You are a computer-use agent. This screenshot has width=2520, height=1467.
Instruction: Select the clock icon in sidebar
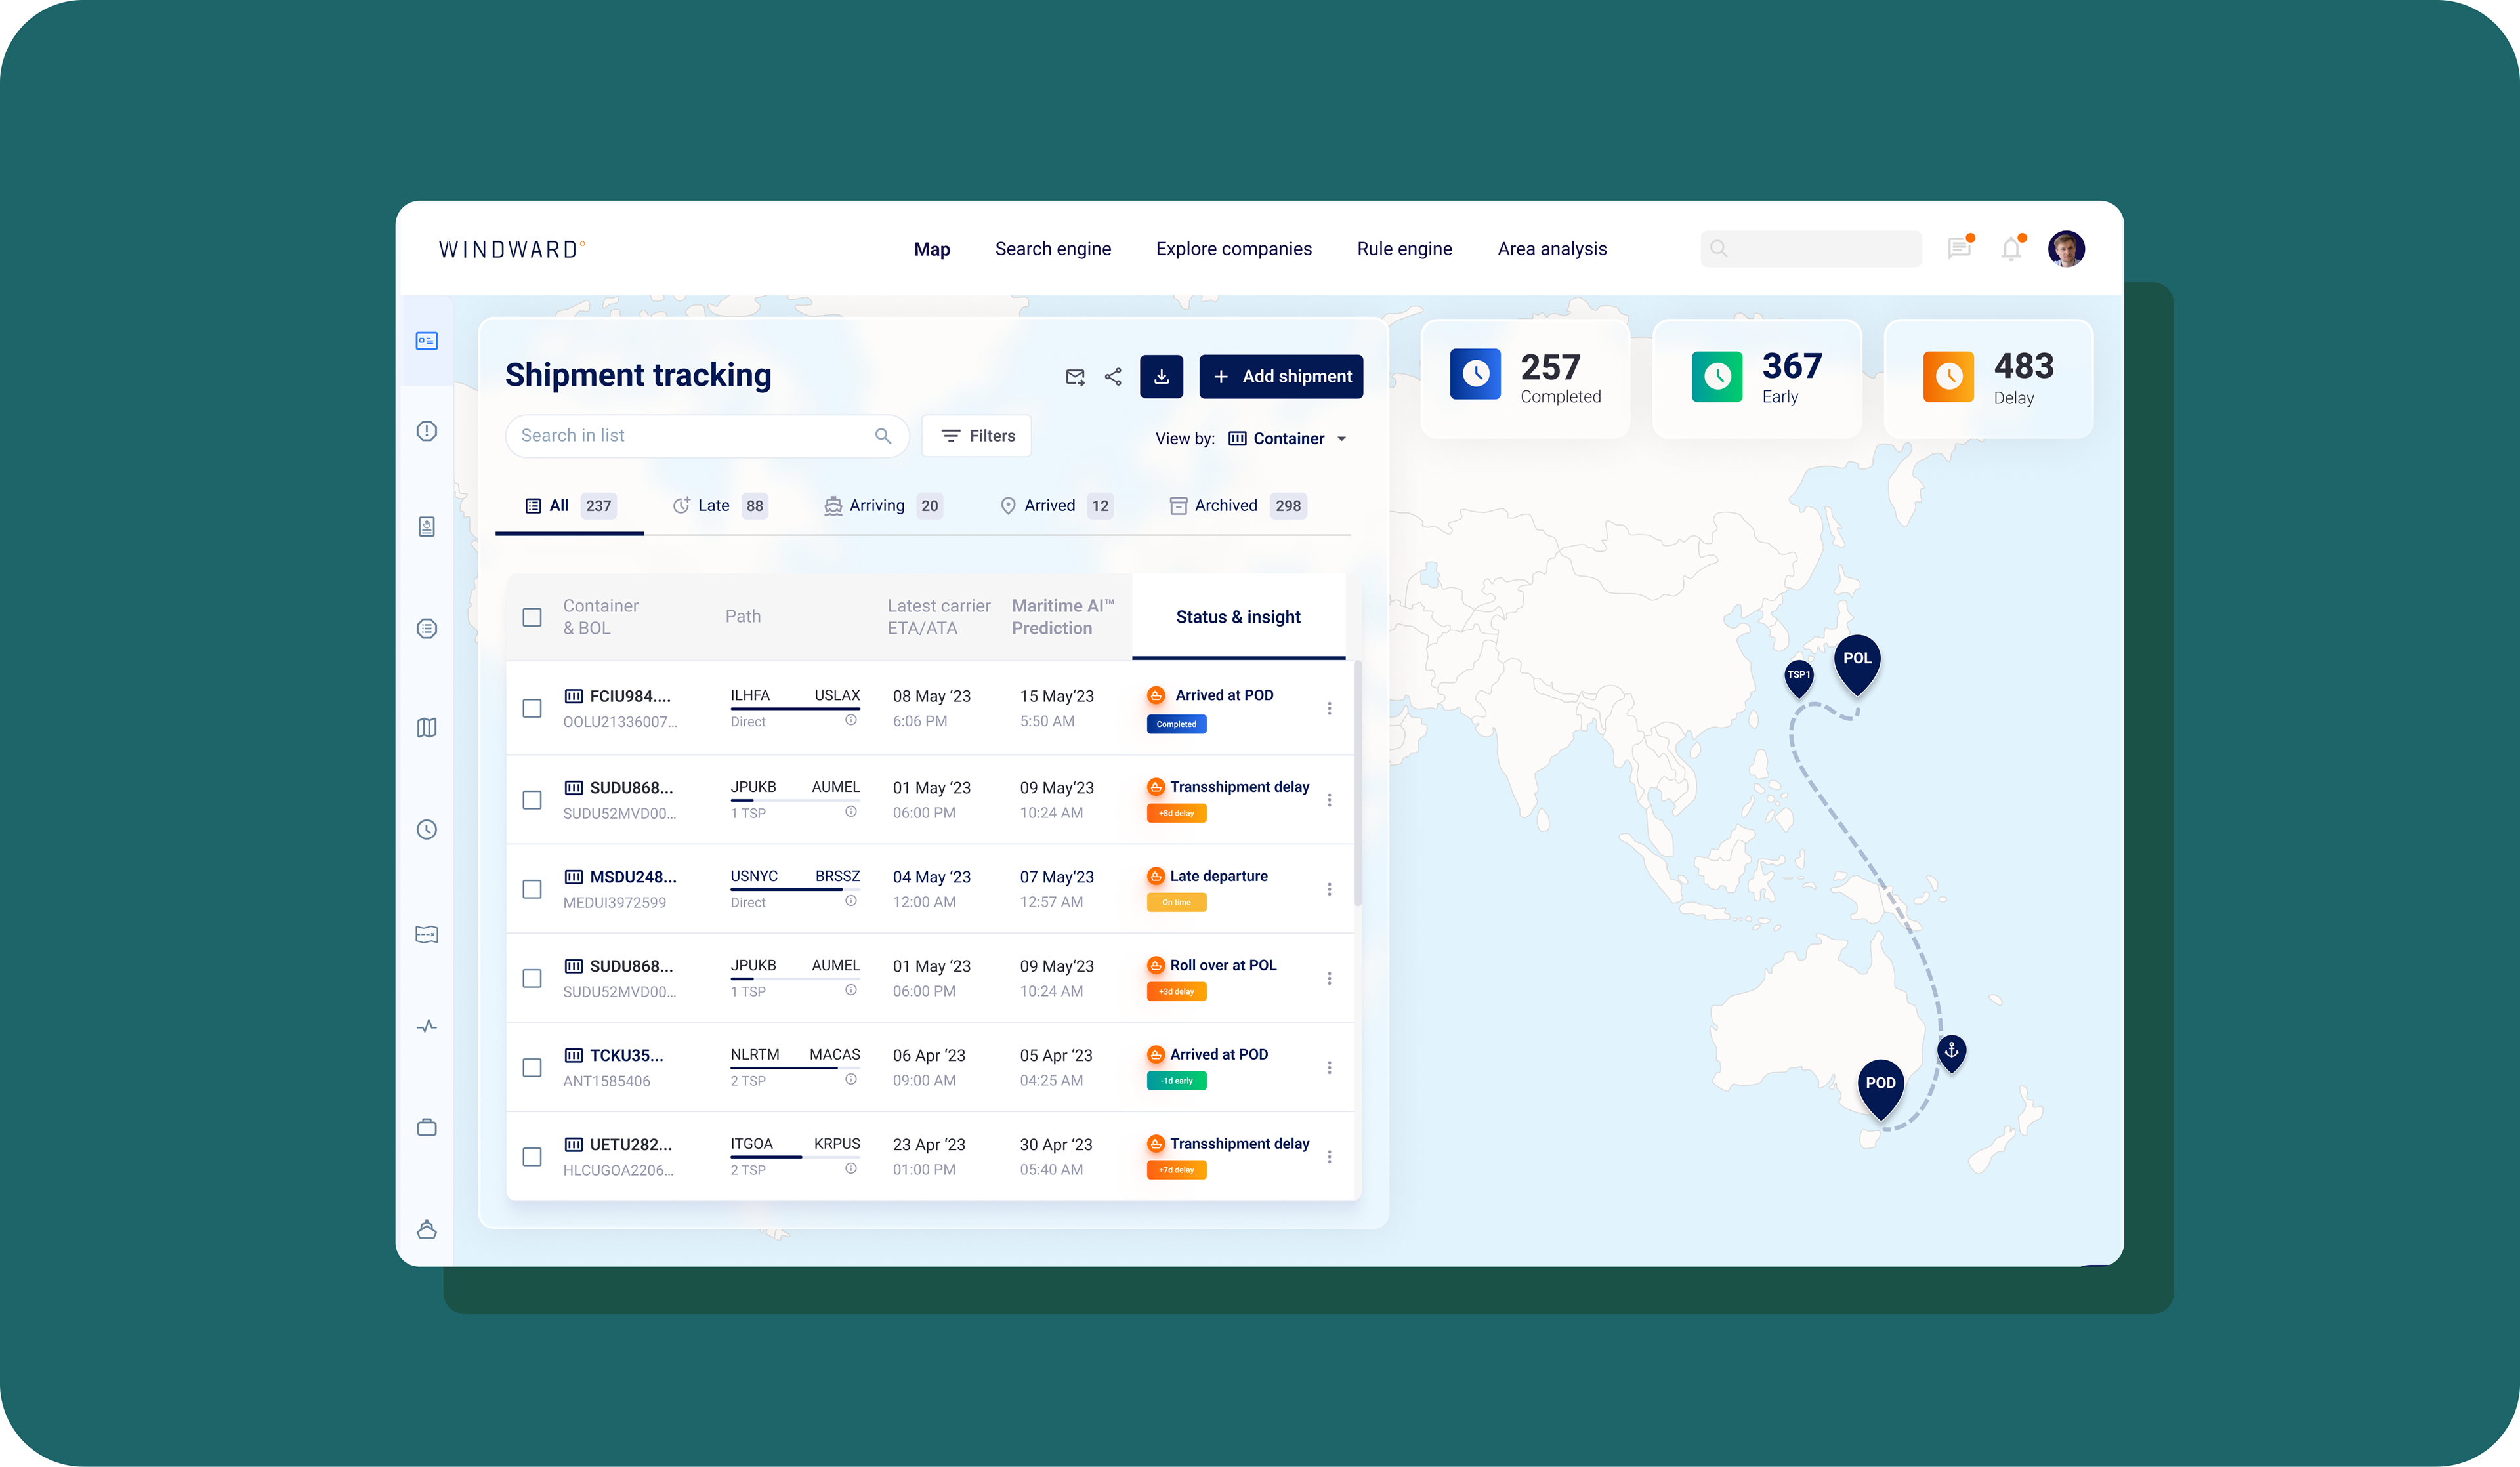coord(427,829)
